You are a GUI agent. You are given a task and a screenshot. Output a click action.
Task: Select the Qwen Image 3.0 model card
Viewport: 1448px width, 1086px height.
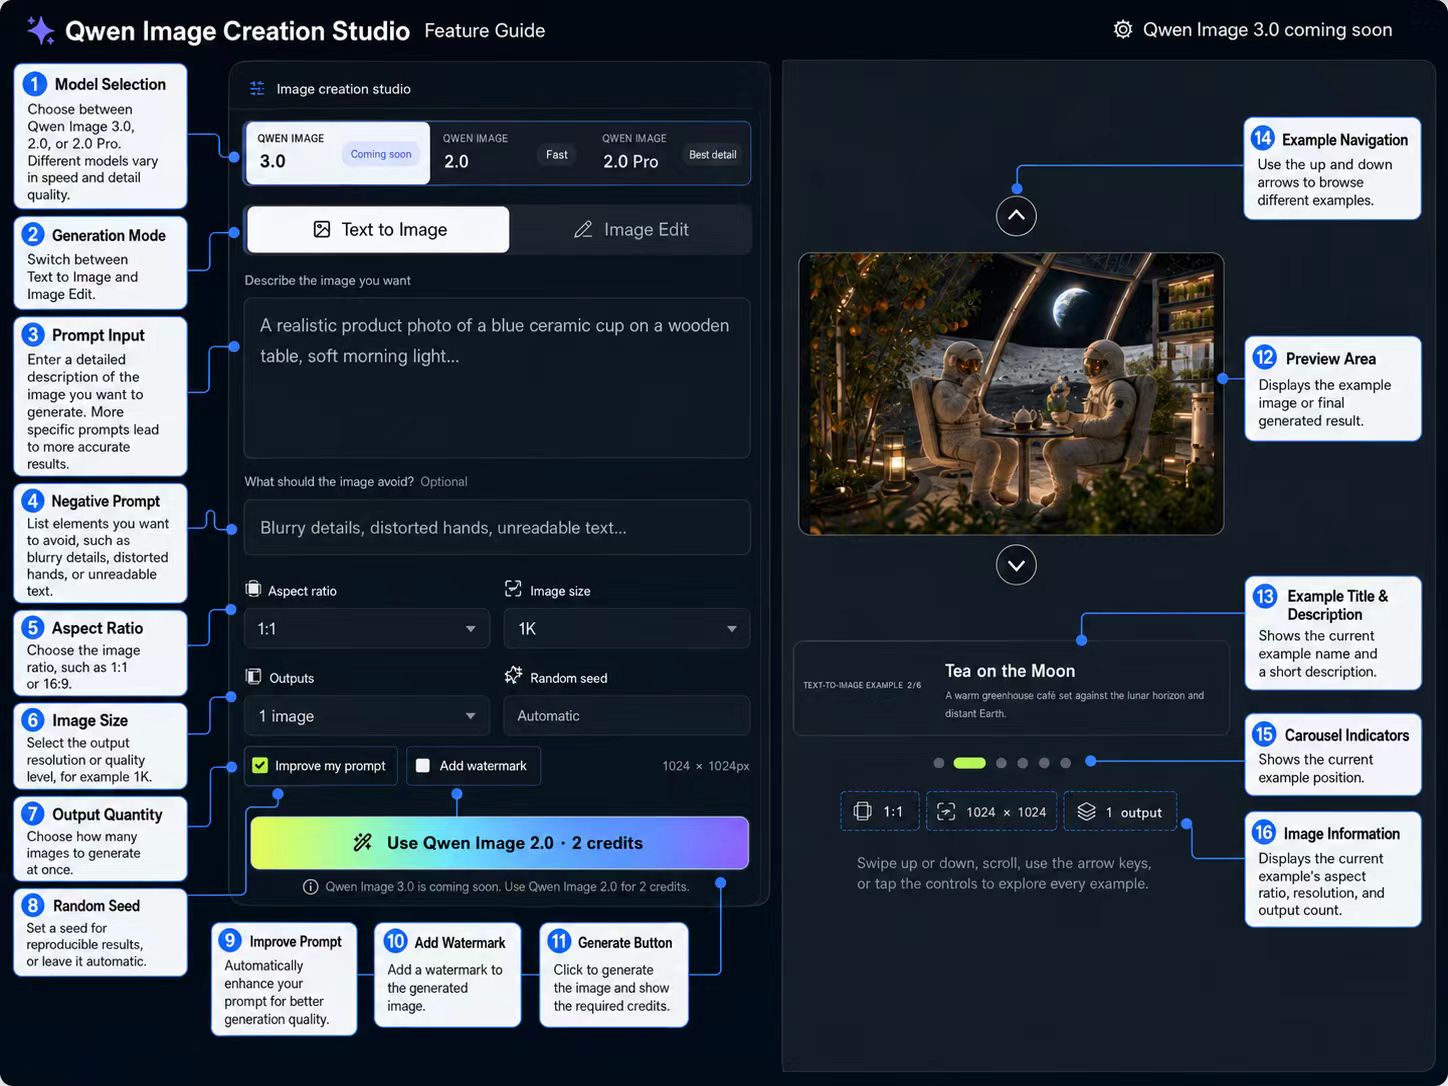click(338, 153)
